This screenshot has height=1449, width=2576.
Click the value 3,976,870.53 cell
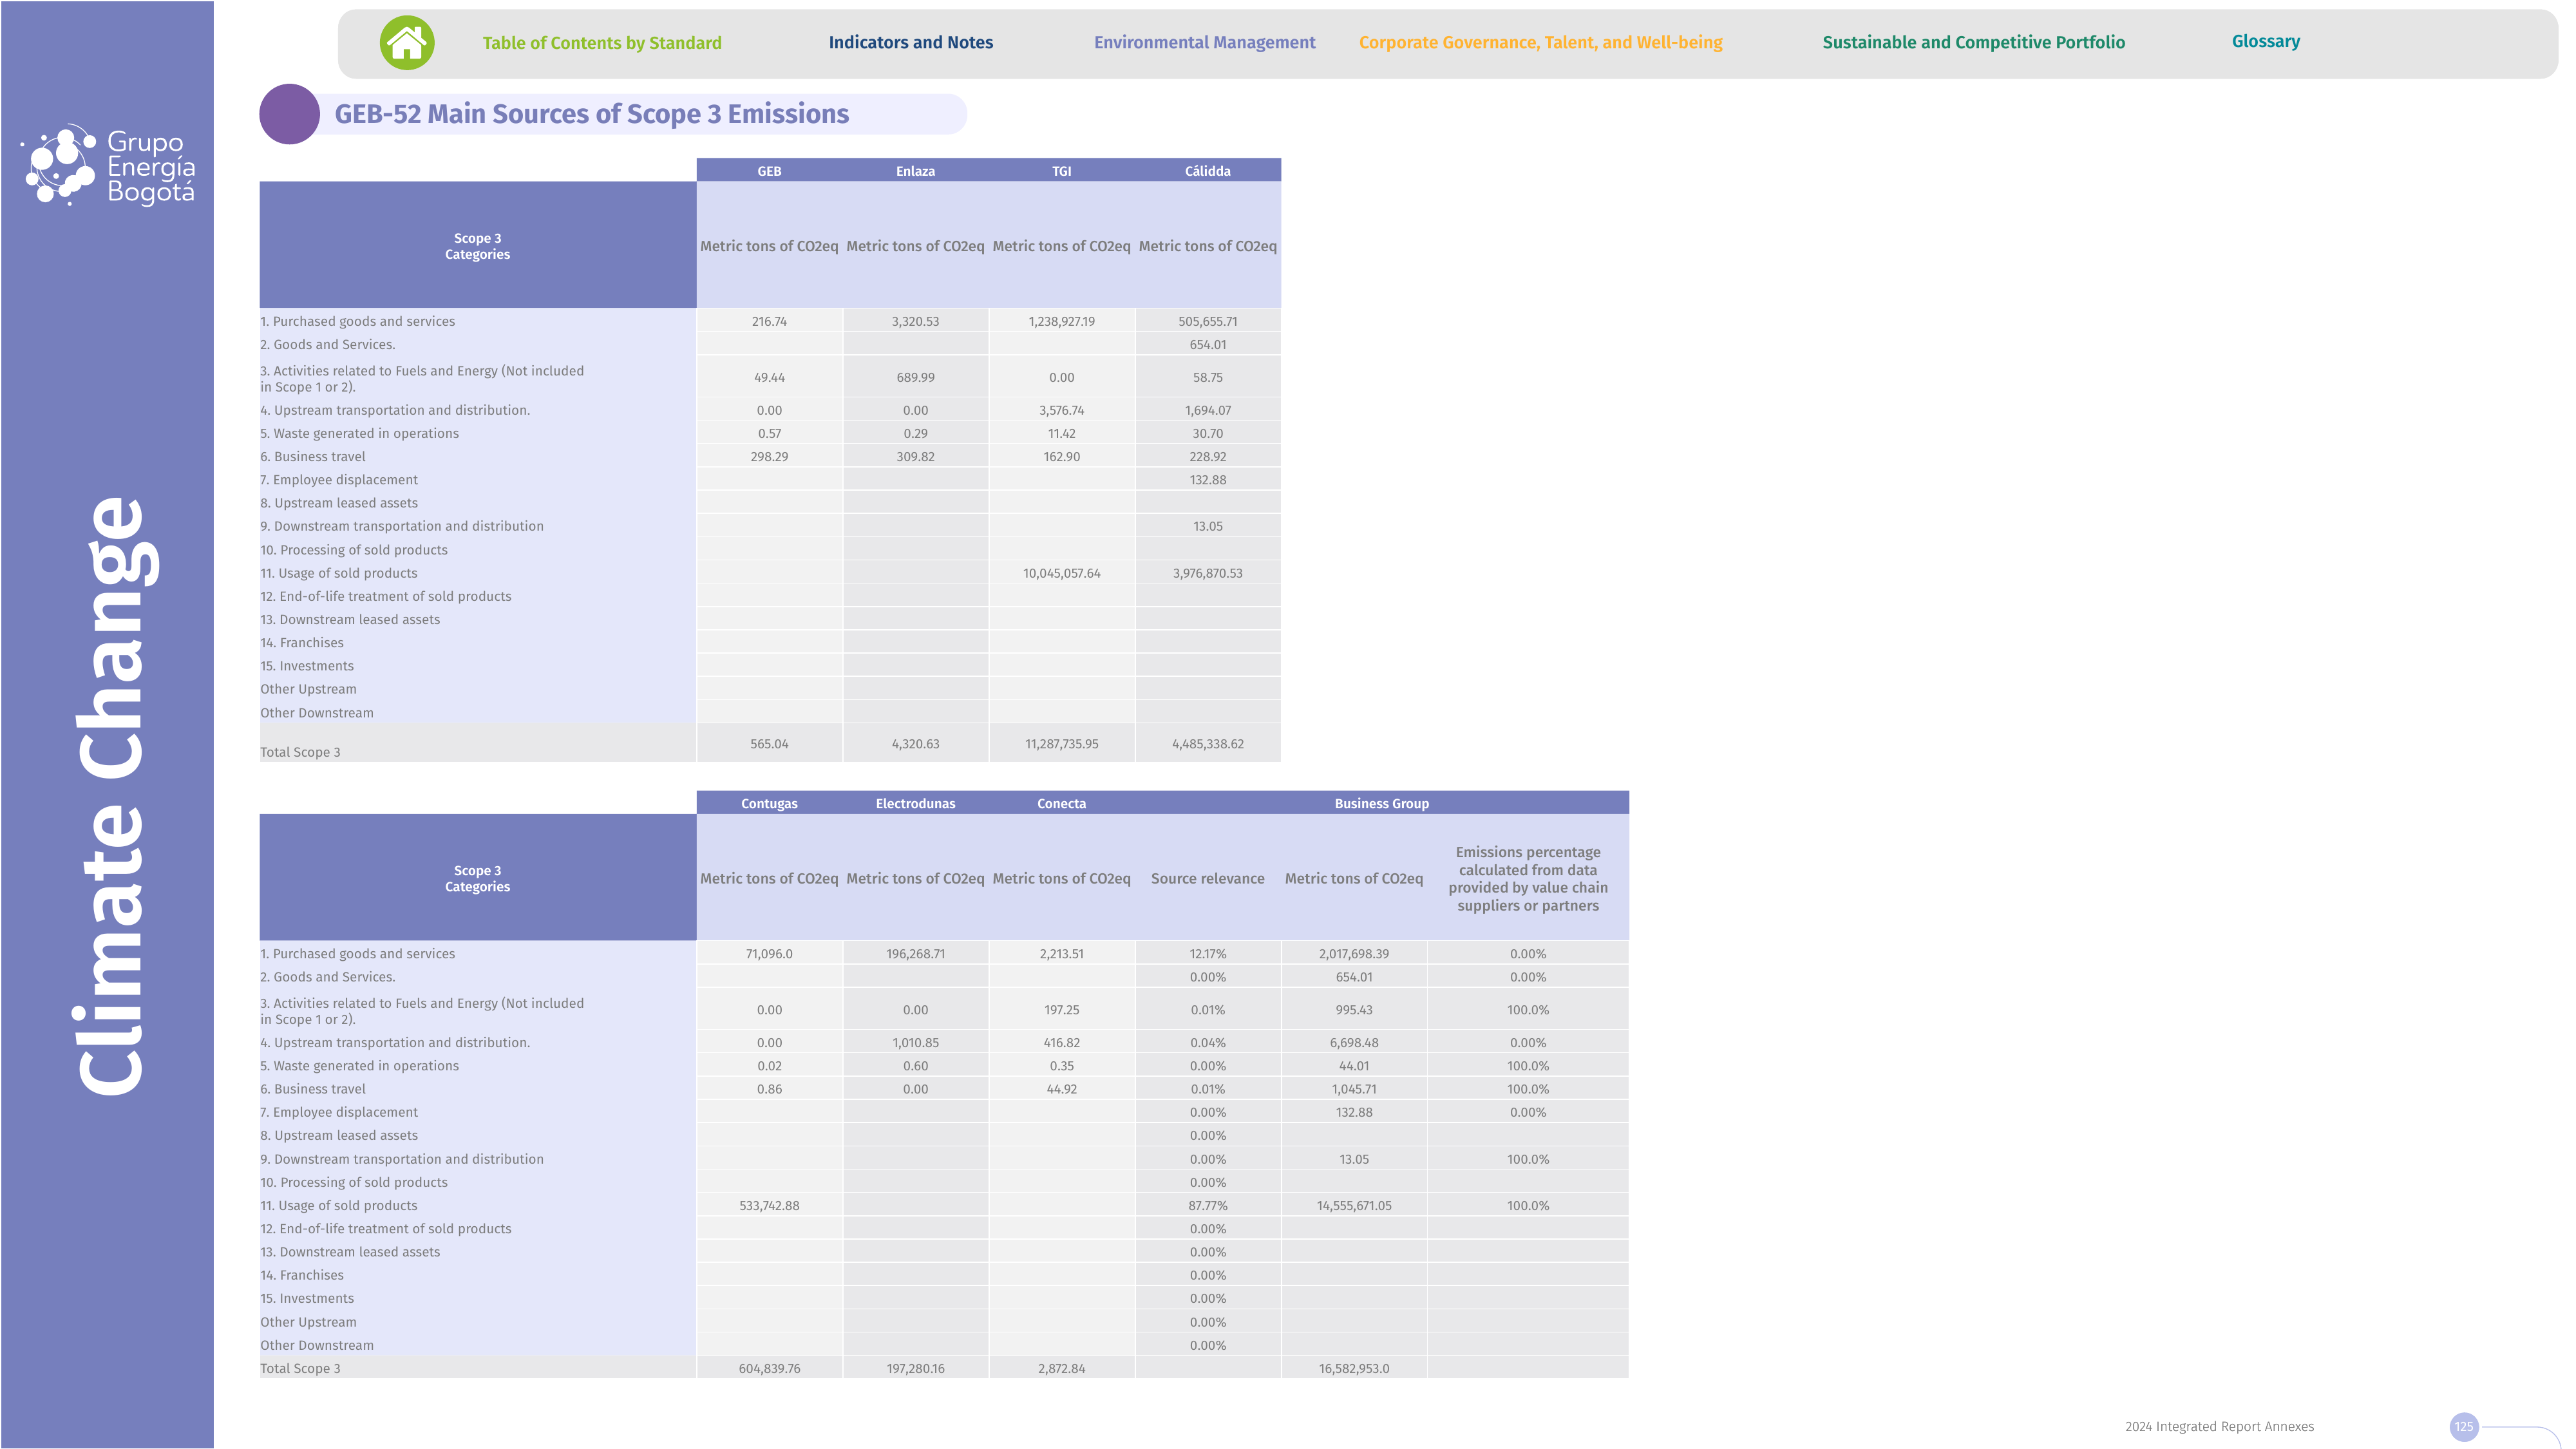1208,574
